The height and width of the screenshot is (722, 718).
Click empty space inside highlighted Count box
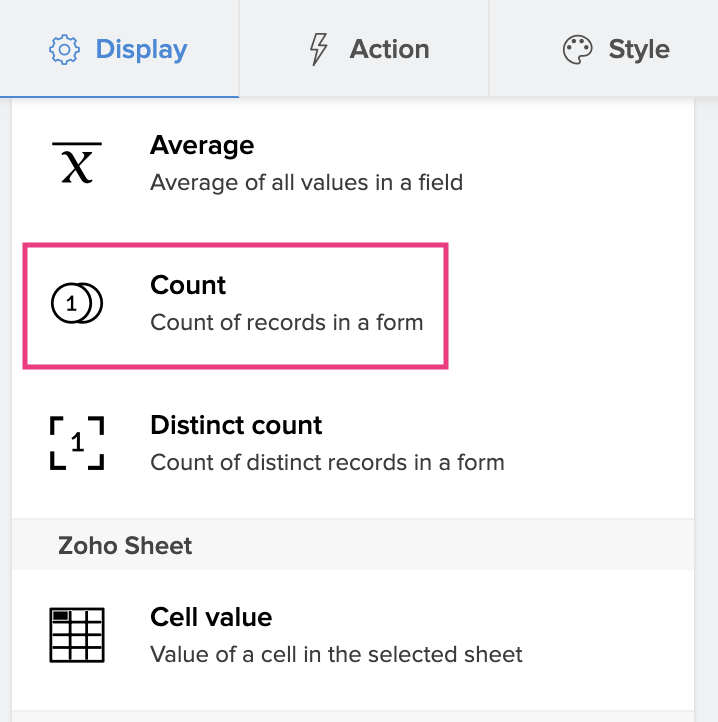point(380,285)
